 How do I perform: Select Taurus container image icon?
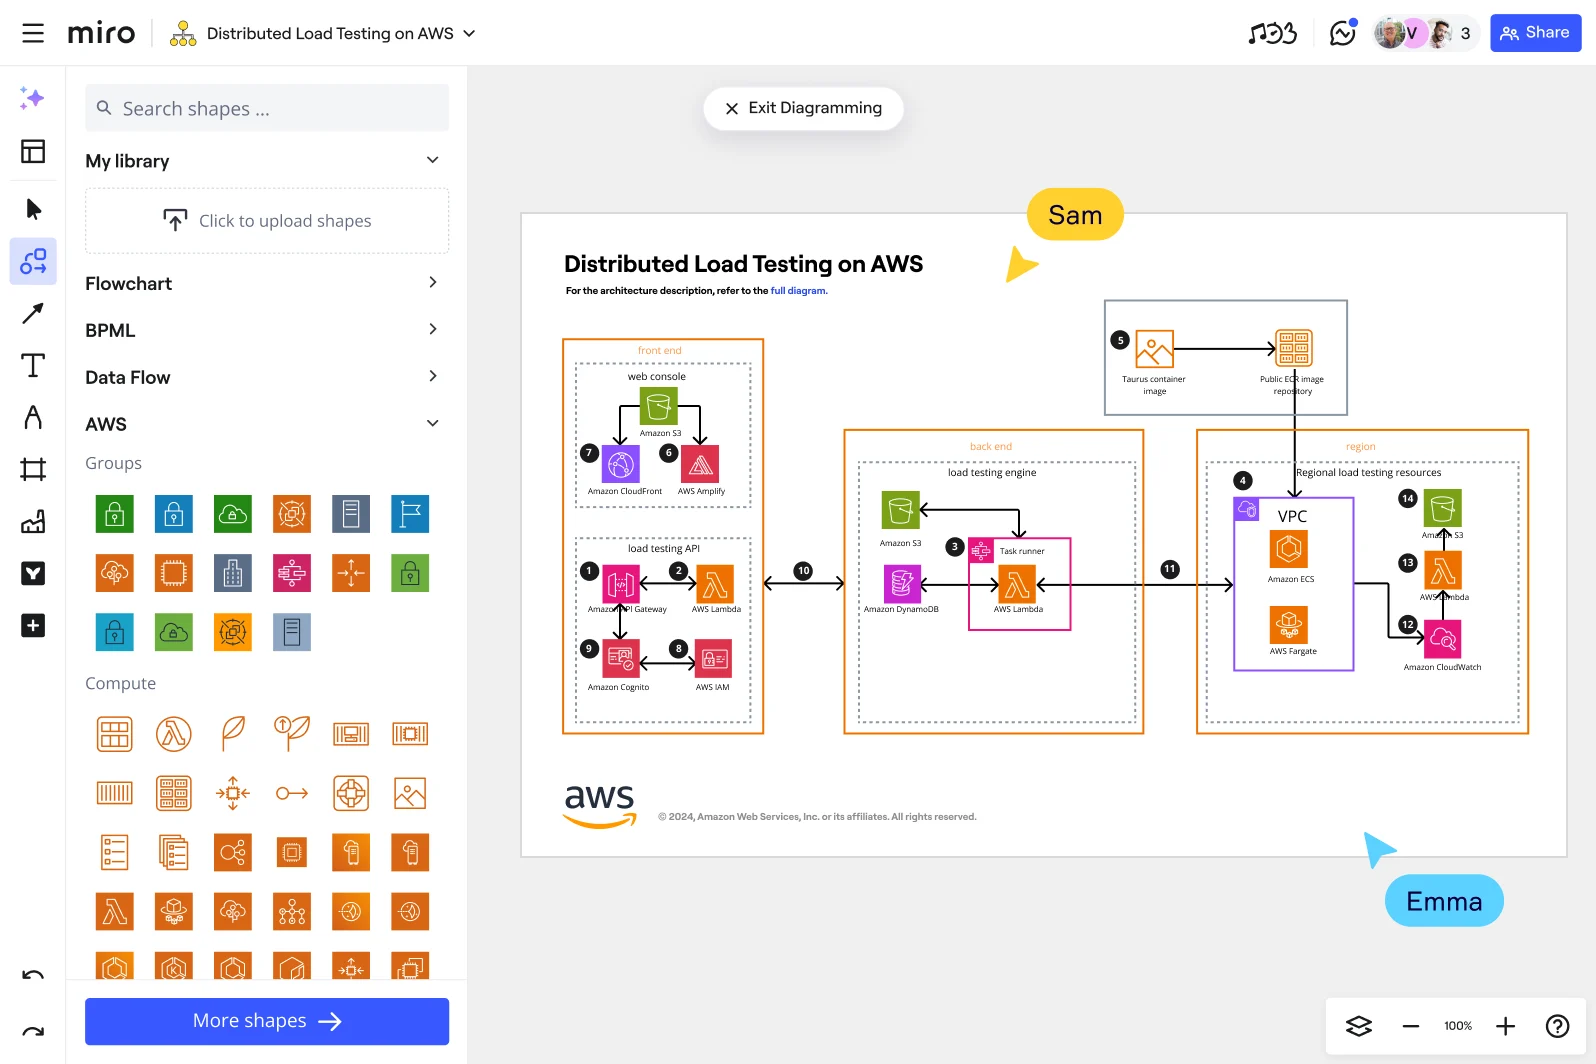[1154, 349]
